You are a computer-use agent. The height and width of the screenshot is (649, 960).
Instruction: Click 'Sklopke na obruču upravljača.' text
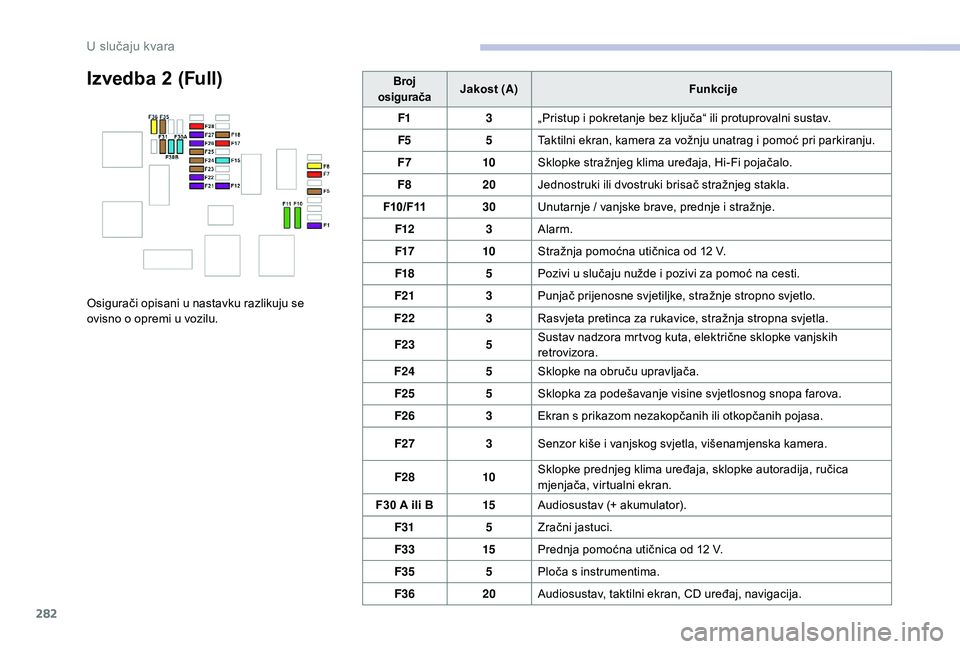tap(618, 371)
